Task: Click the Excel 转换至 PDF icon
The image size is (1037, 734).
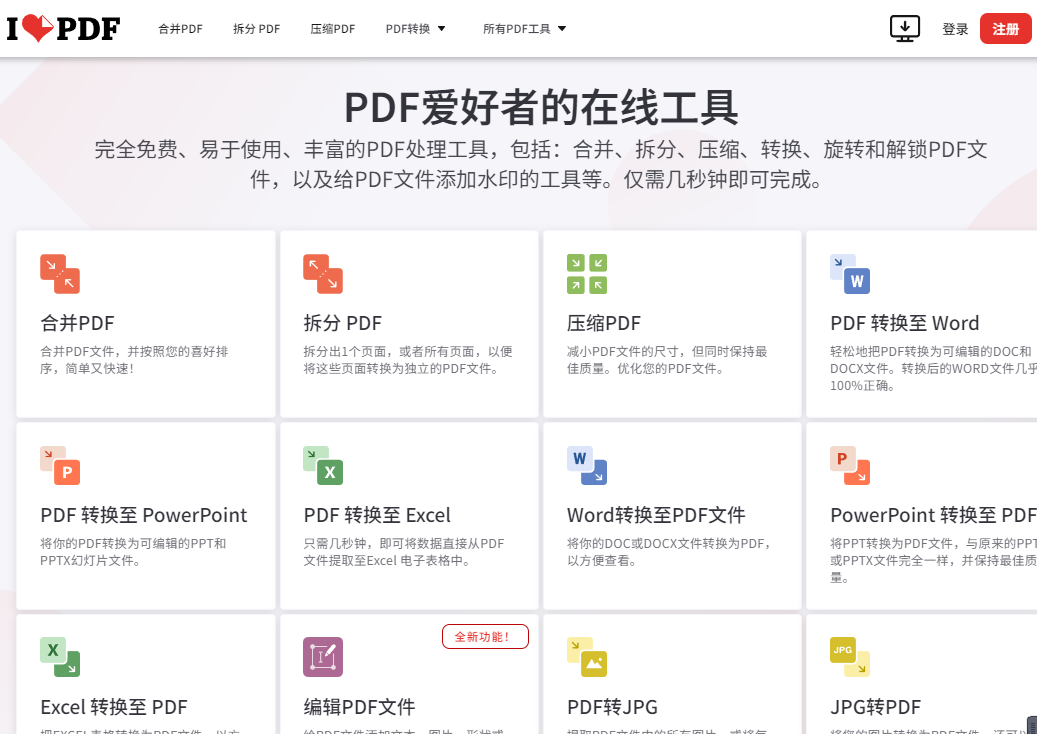Action: point(60,657)
